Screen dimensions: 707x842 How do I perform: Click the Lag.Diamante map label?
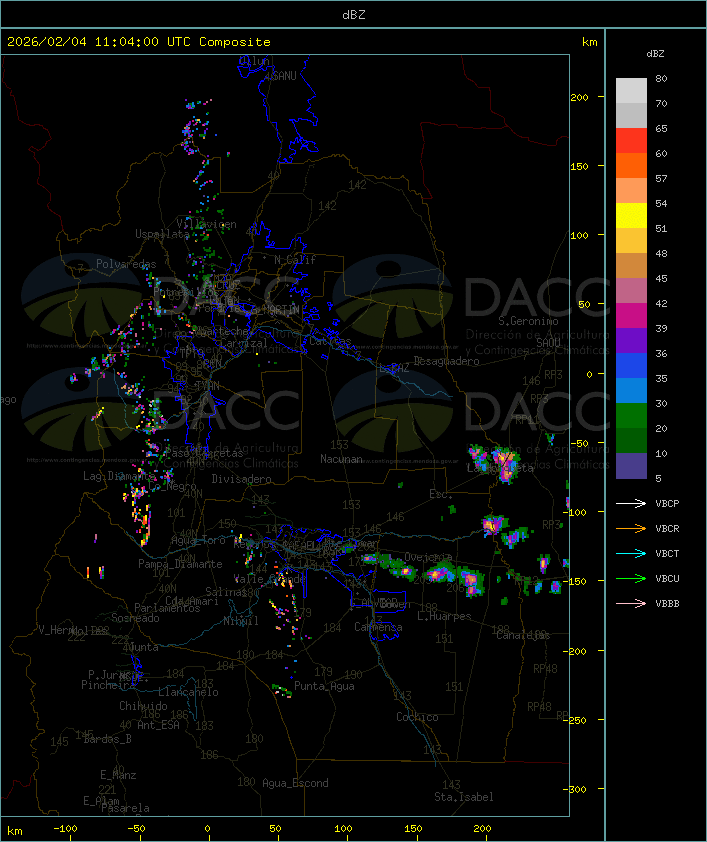tap(120, 476)
